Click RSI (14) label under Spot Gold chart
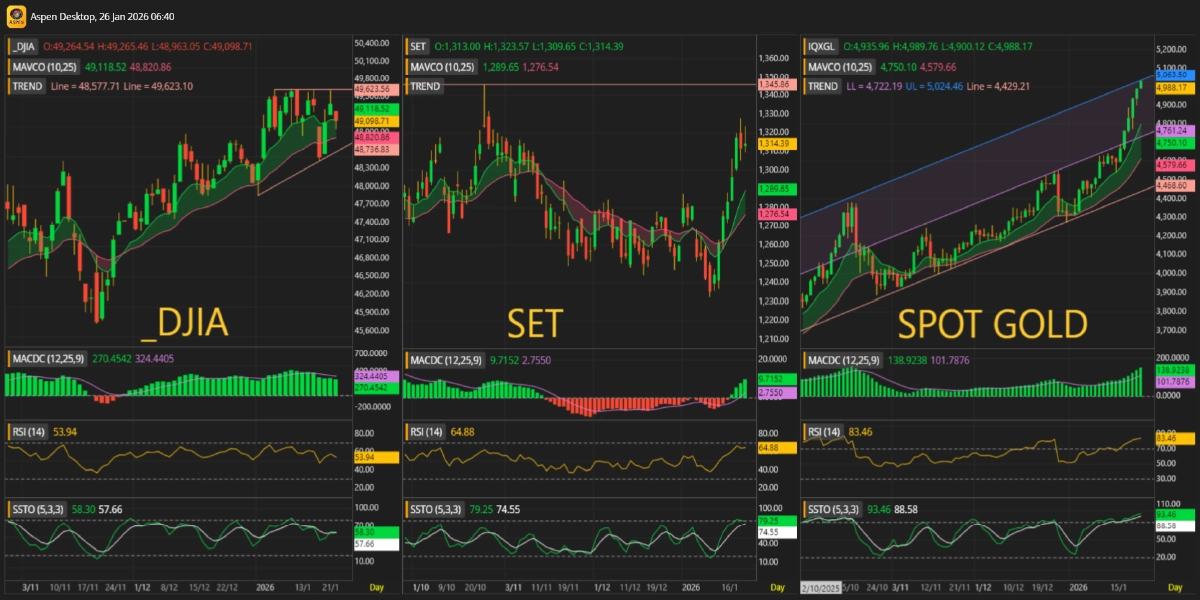1200x600 pixels. (x=826, y=431)
